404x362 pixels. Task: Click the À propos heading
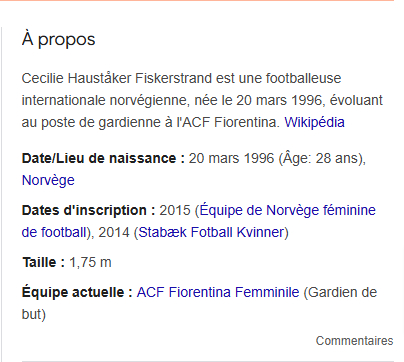tap(58, 39)
